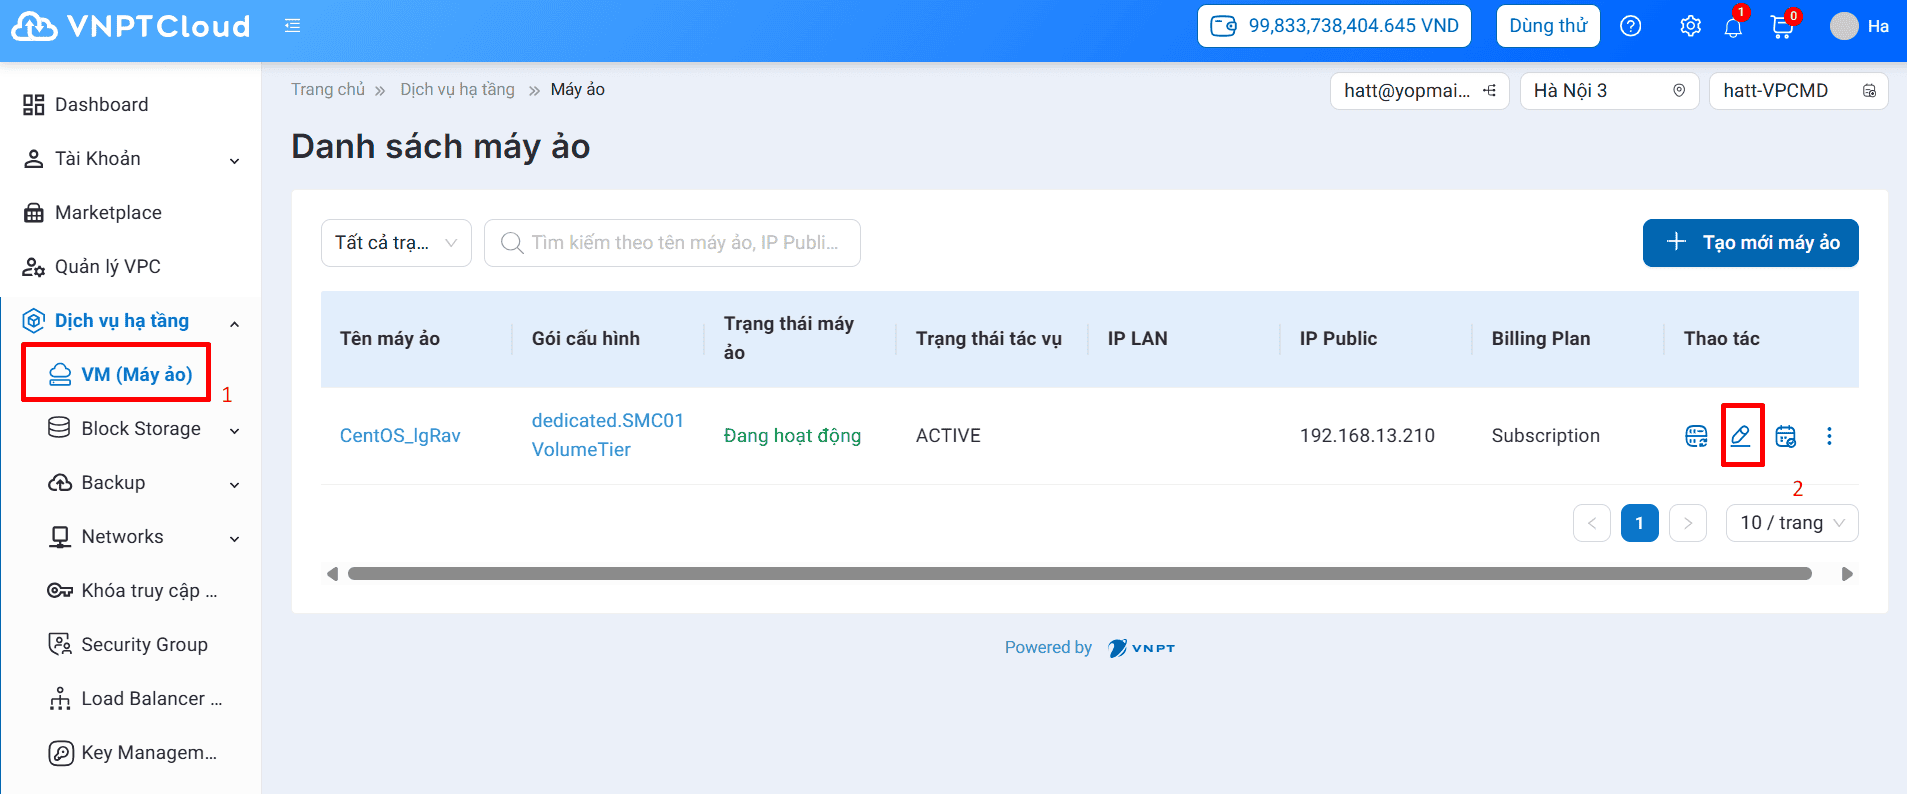Click the settings gear icon in header

click(1690, 27)
